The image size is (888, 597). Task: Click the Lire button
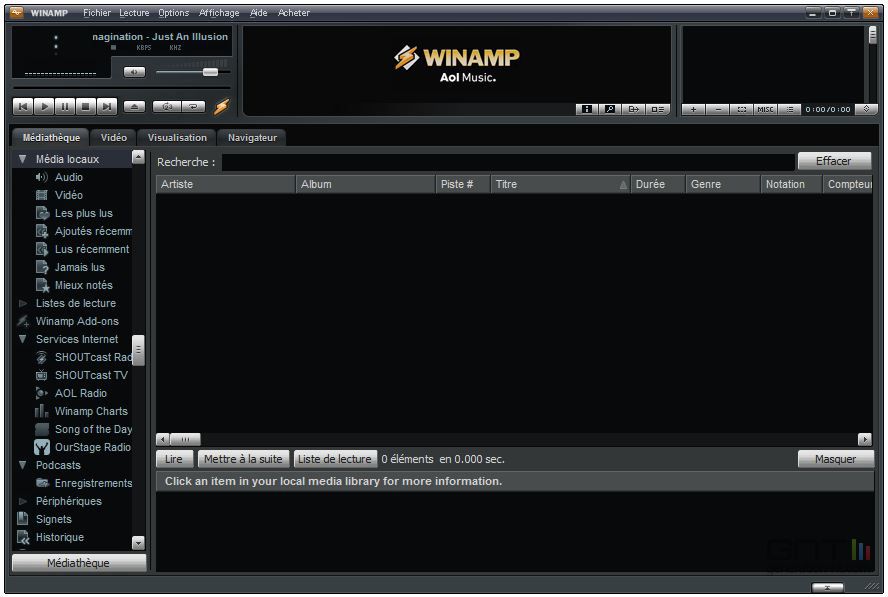click(174, 459)
